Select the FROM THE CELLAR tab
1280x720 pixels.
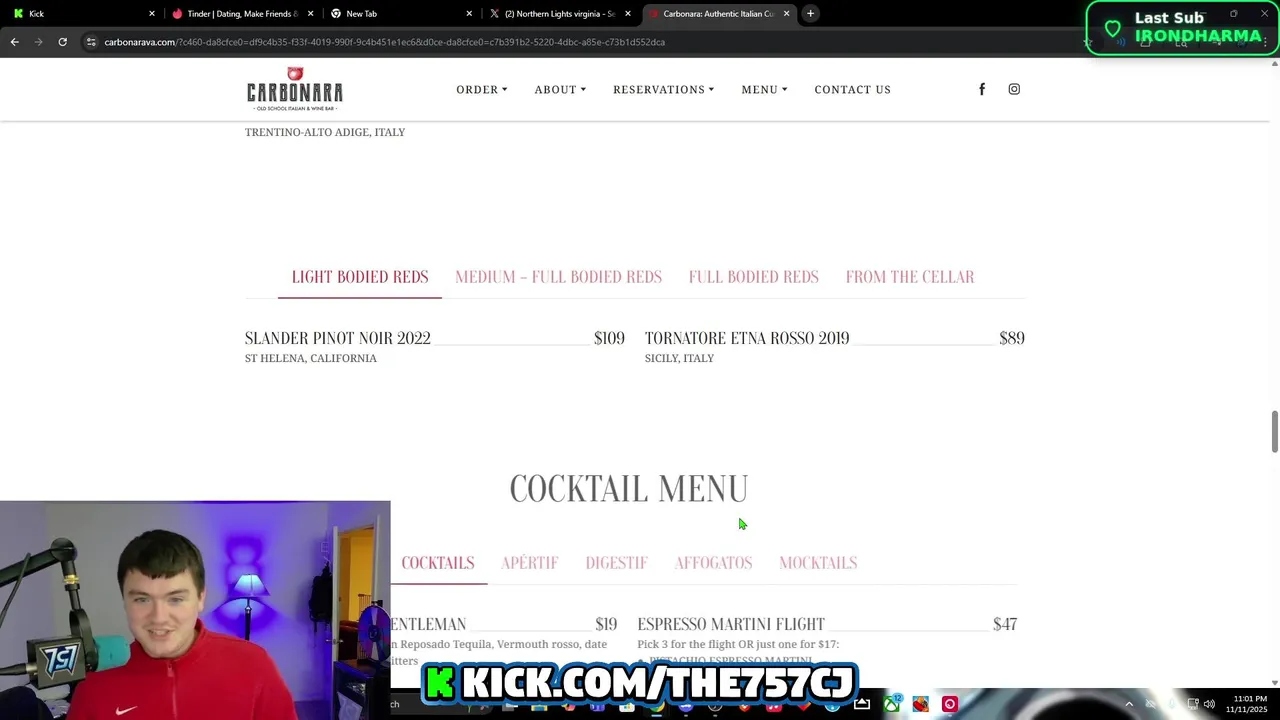(910, 277)
